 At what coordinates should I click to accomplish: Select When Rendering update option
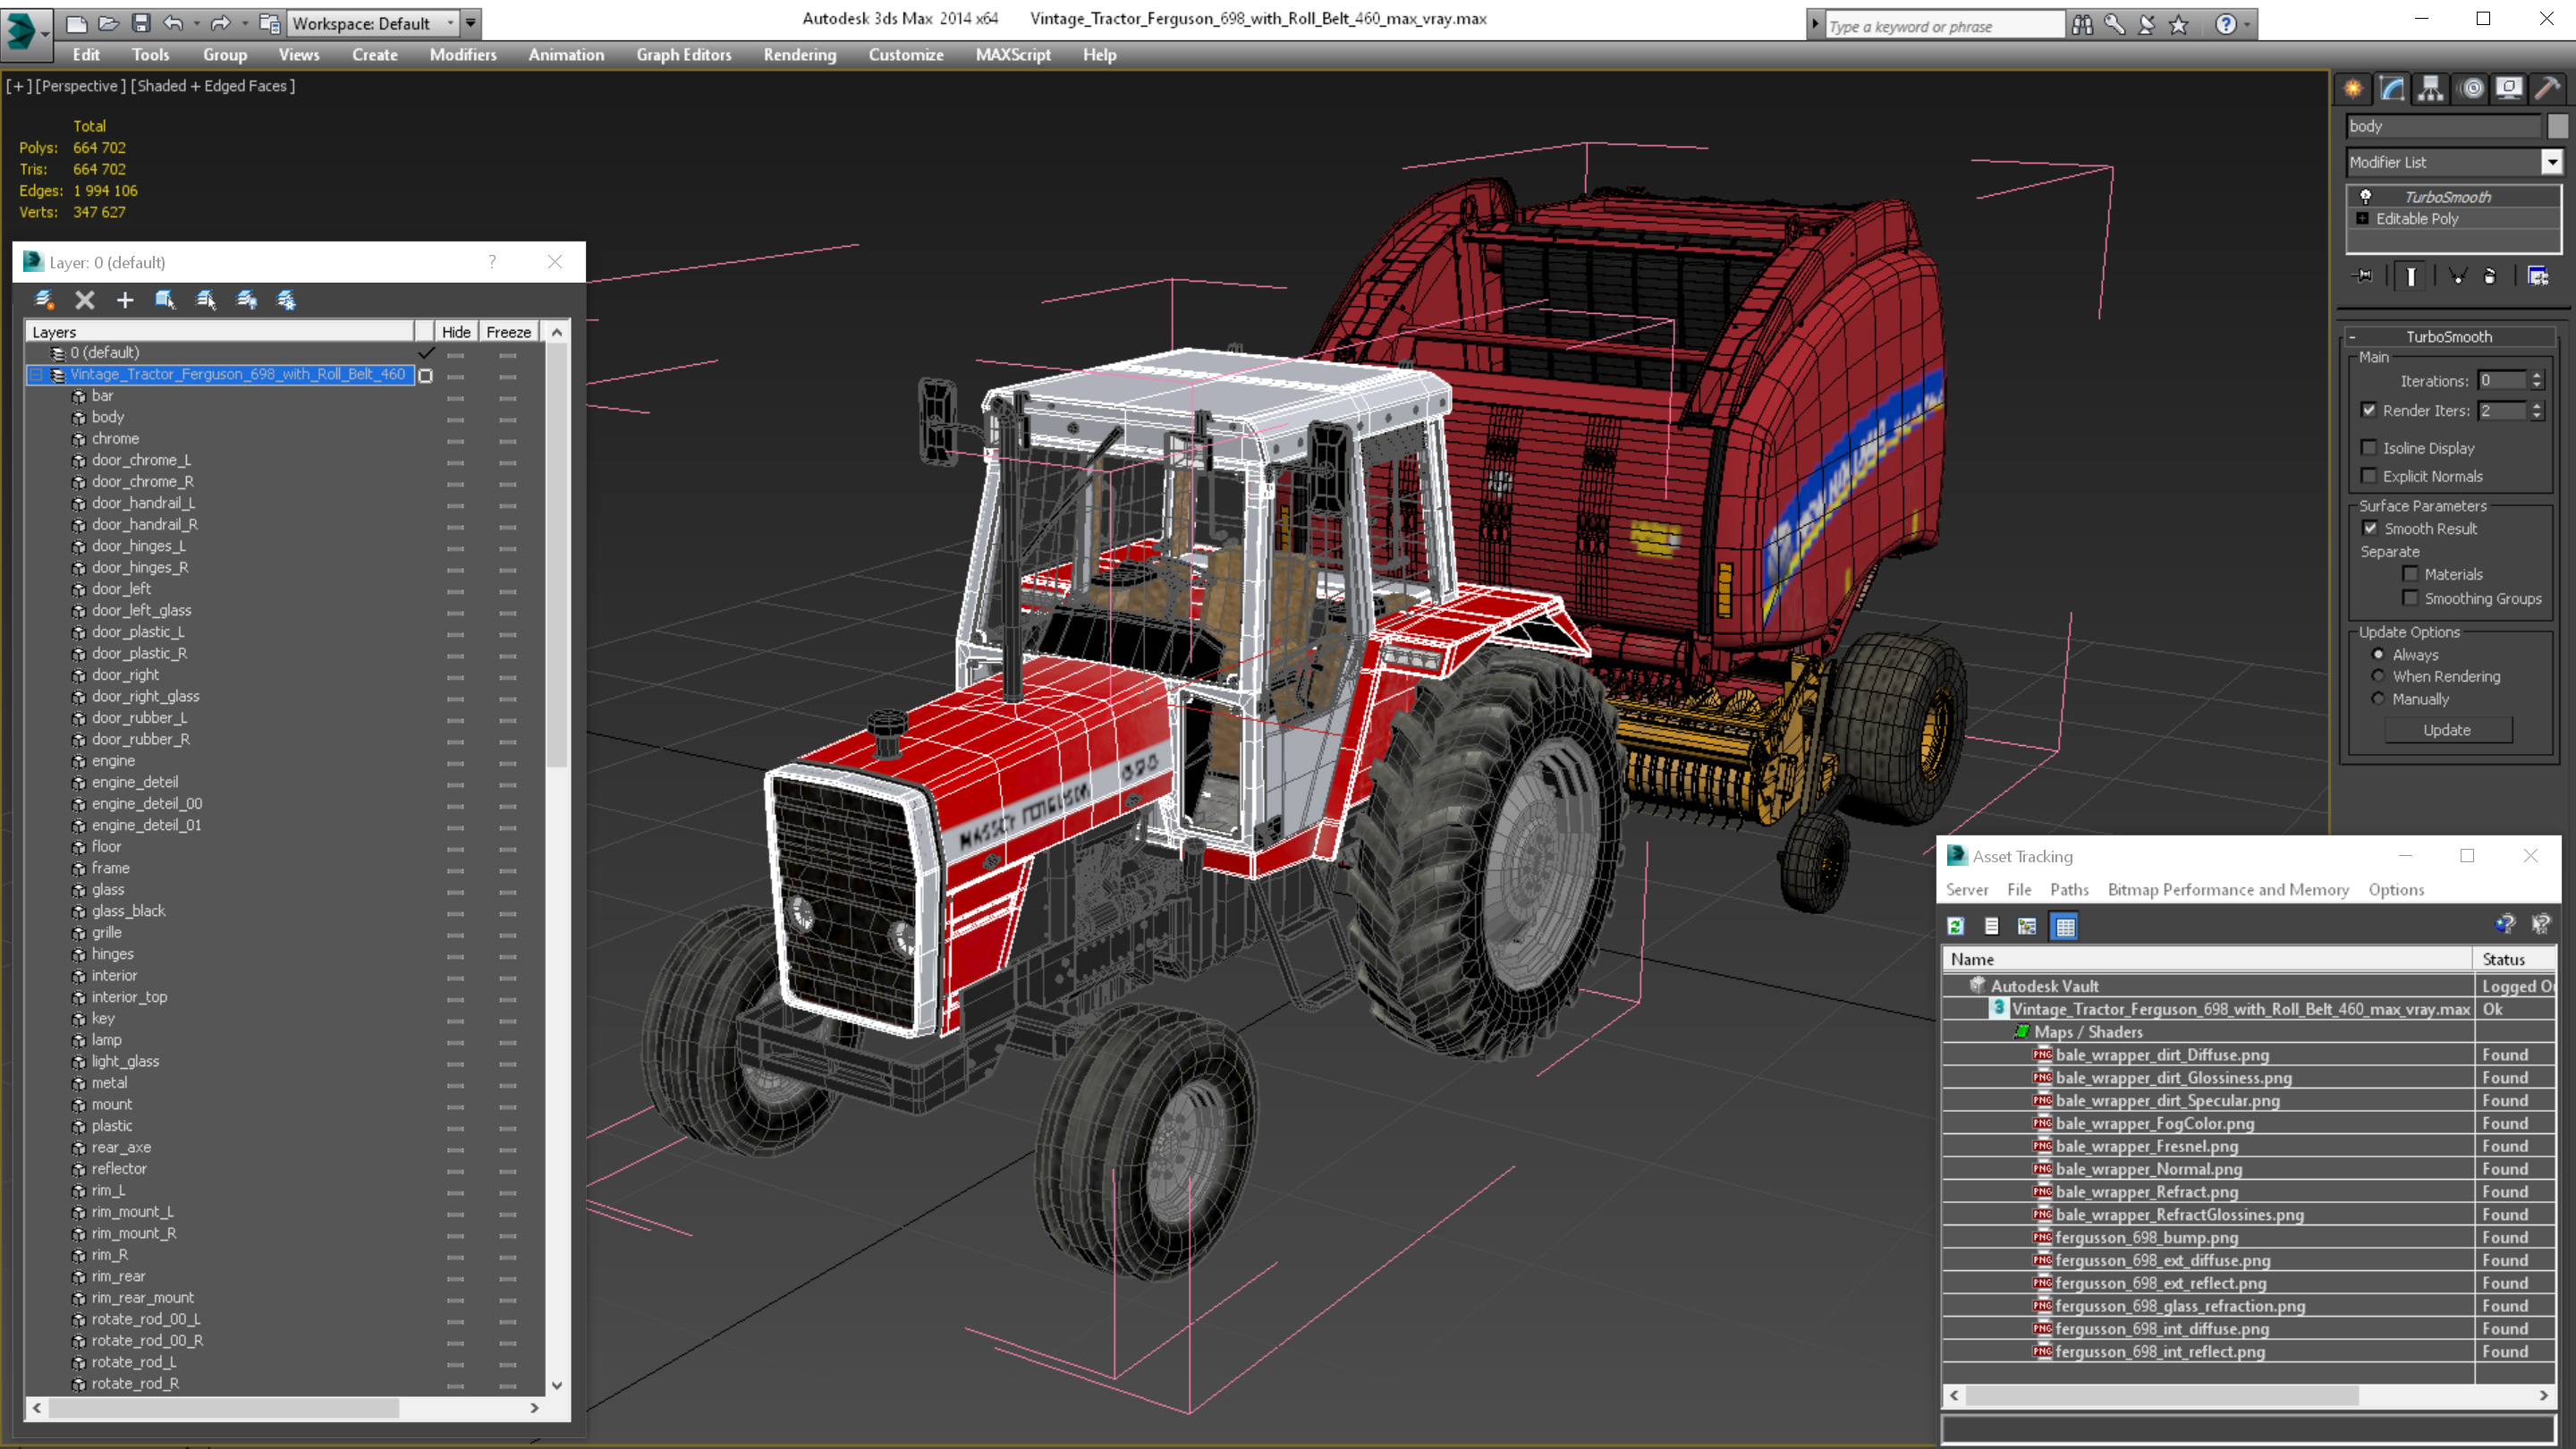2378,676
